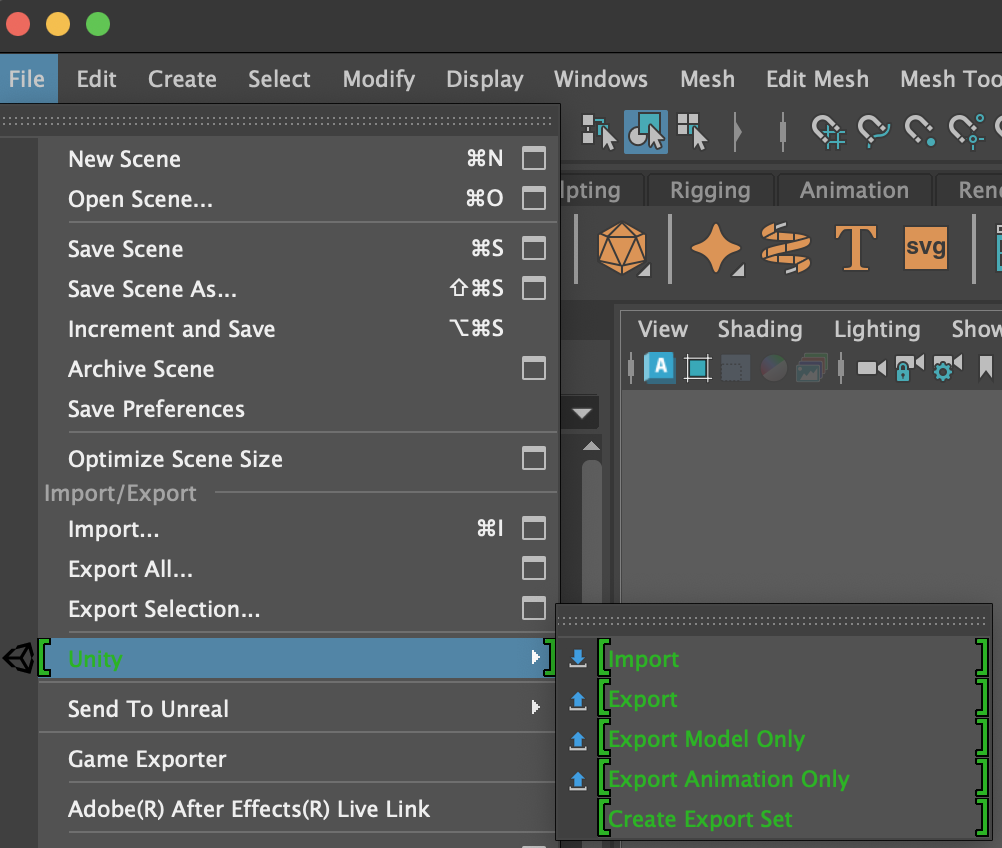The height and width of the screenshot is (848, 1002).
Task: Toggle camera lock in the viewport toolbar
Action: [x=905, y=368]
